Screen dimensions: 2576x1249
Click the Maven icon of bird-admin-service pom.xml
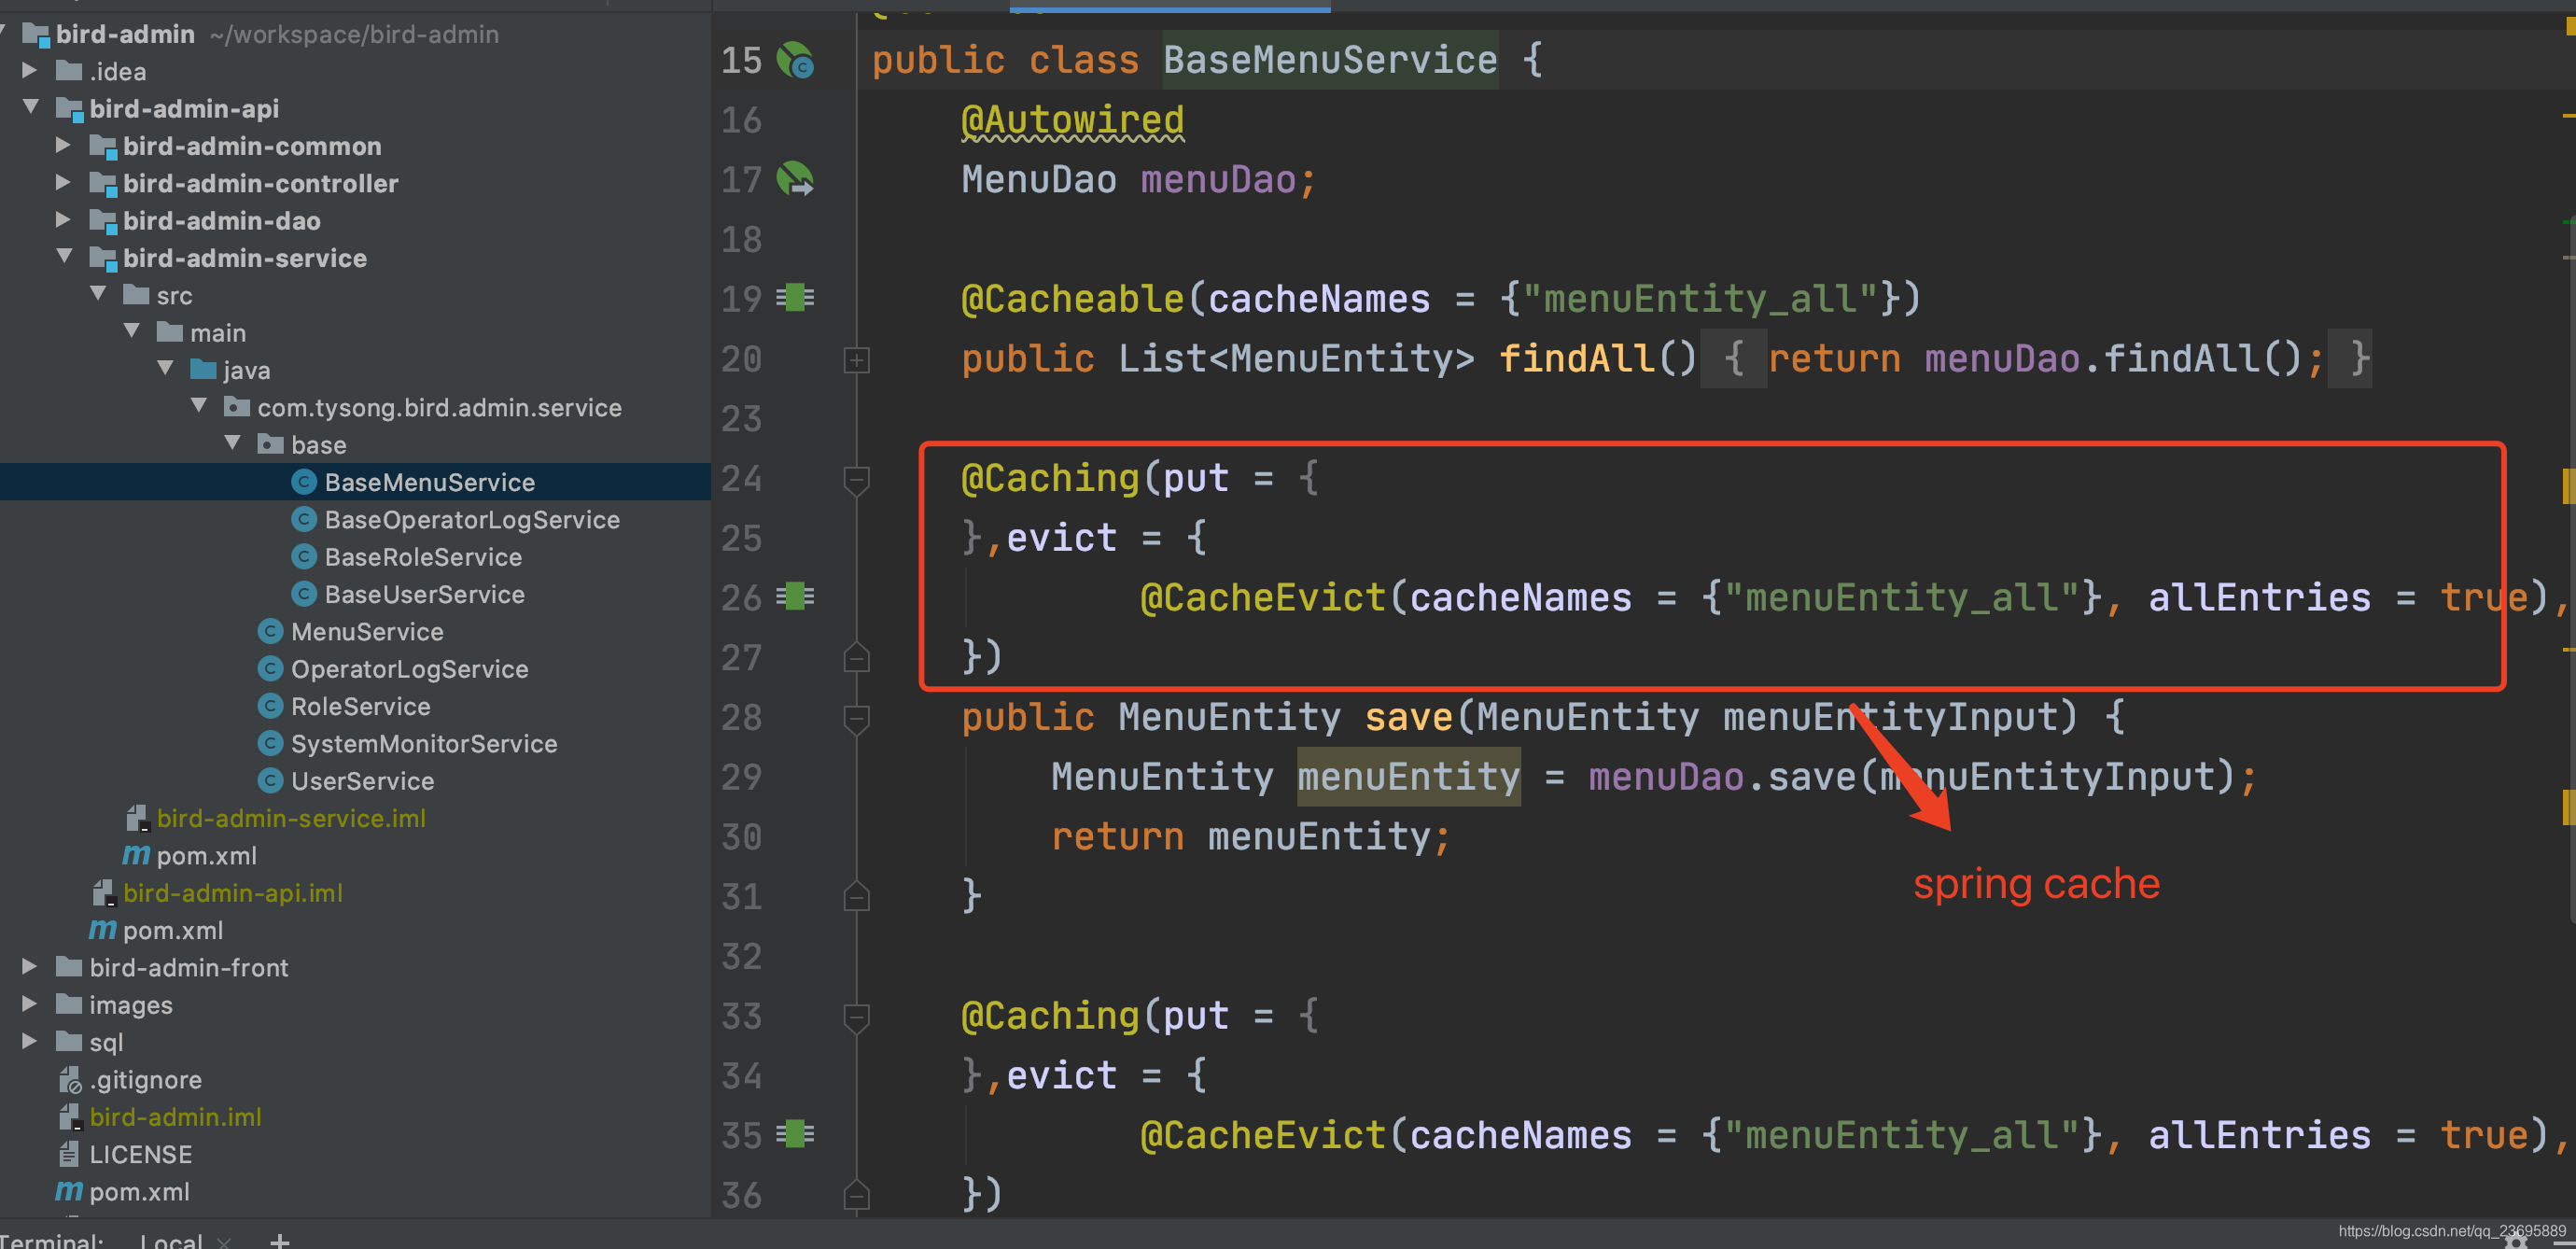click(x=136, y=855)
